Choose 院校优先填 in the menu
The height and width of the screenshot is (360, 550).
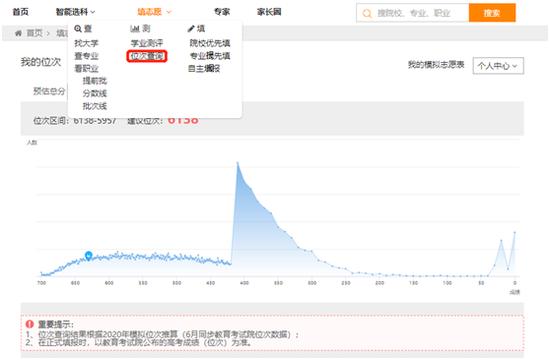coord(210,43)
